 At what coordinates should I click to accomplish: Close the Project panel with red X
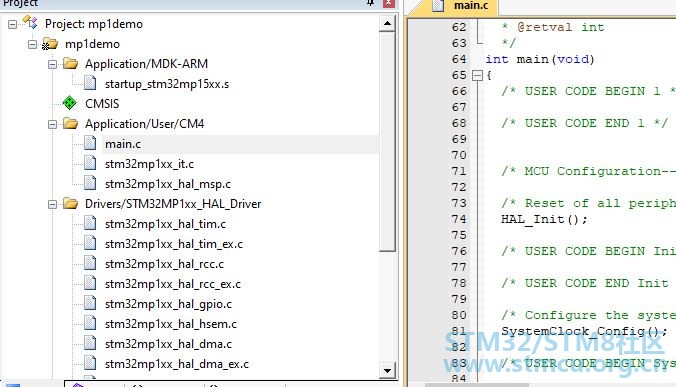coord(389,3)
